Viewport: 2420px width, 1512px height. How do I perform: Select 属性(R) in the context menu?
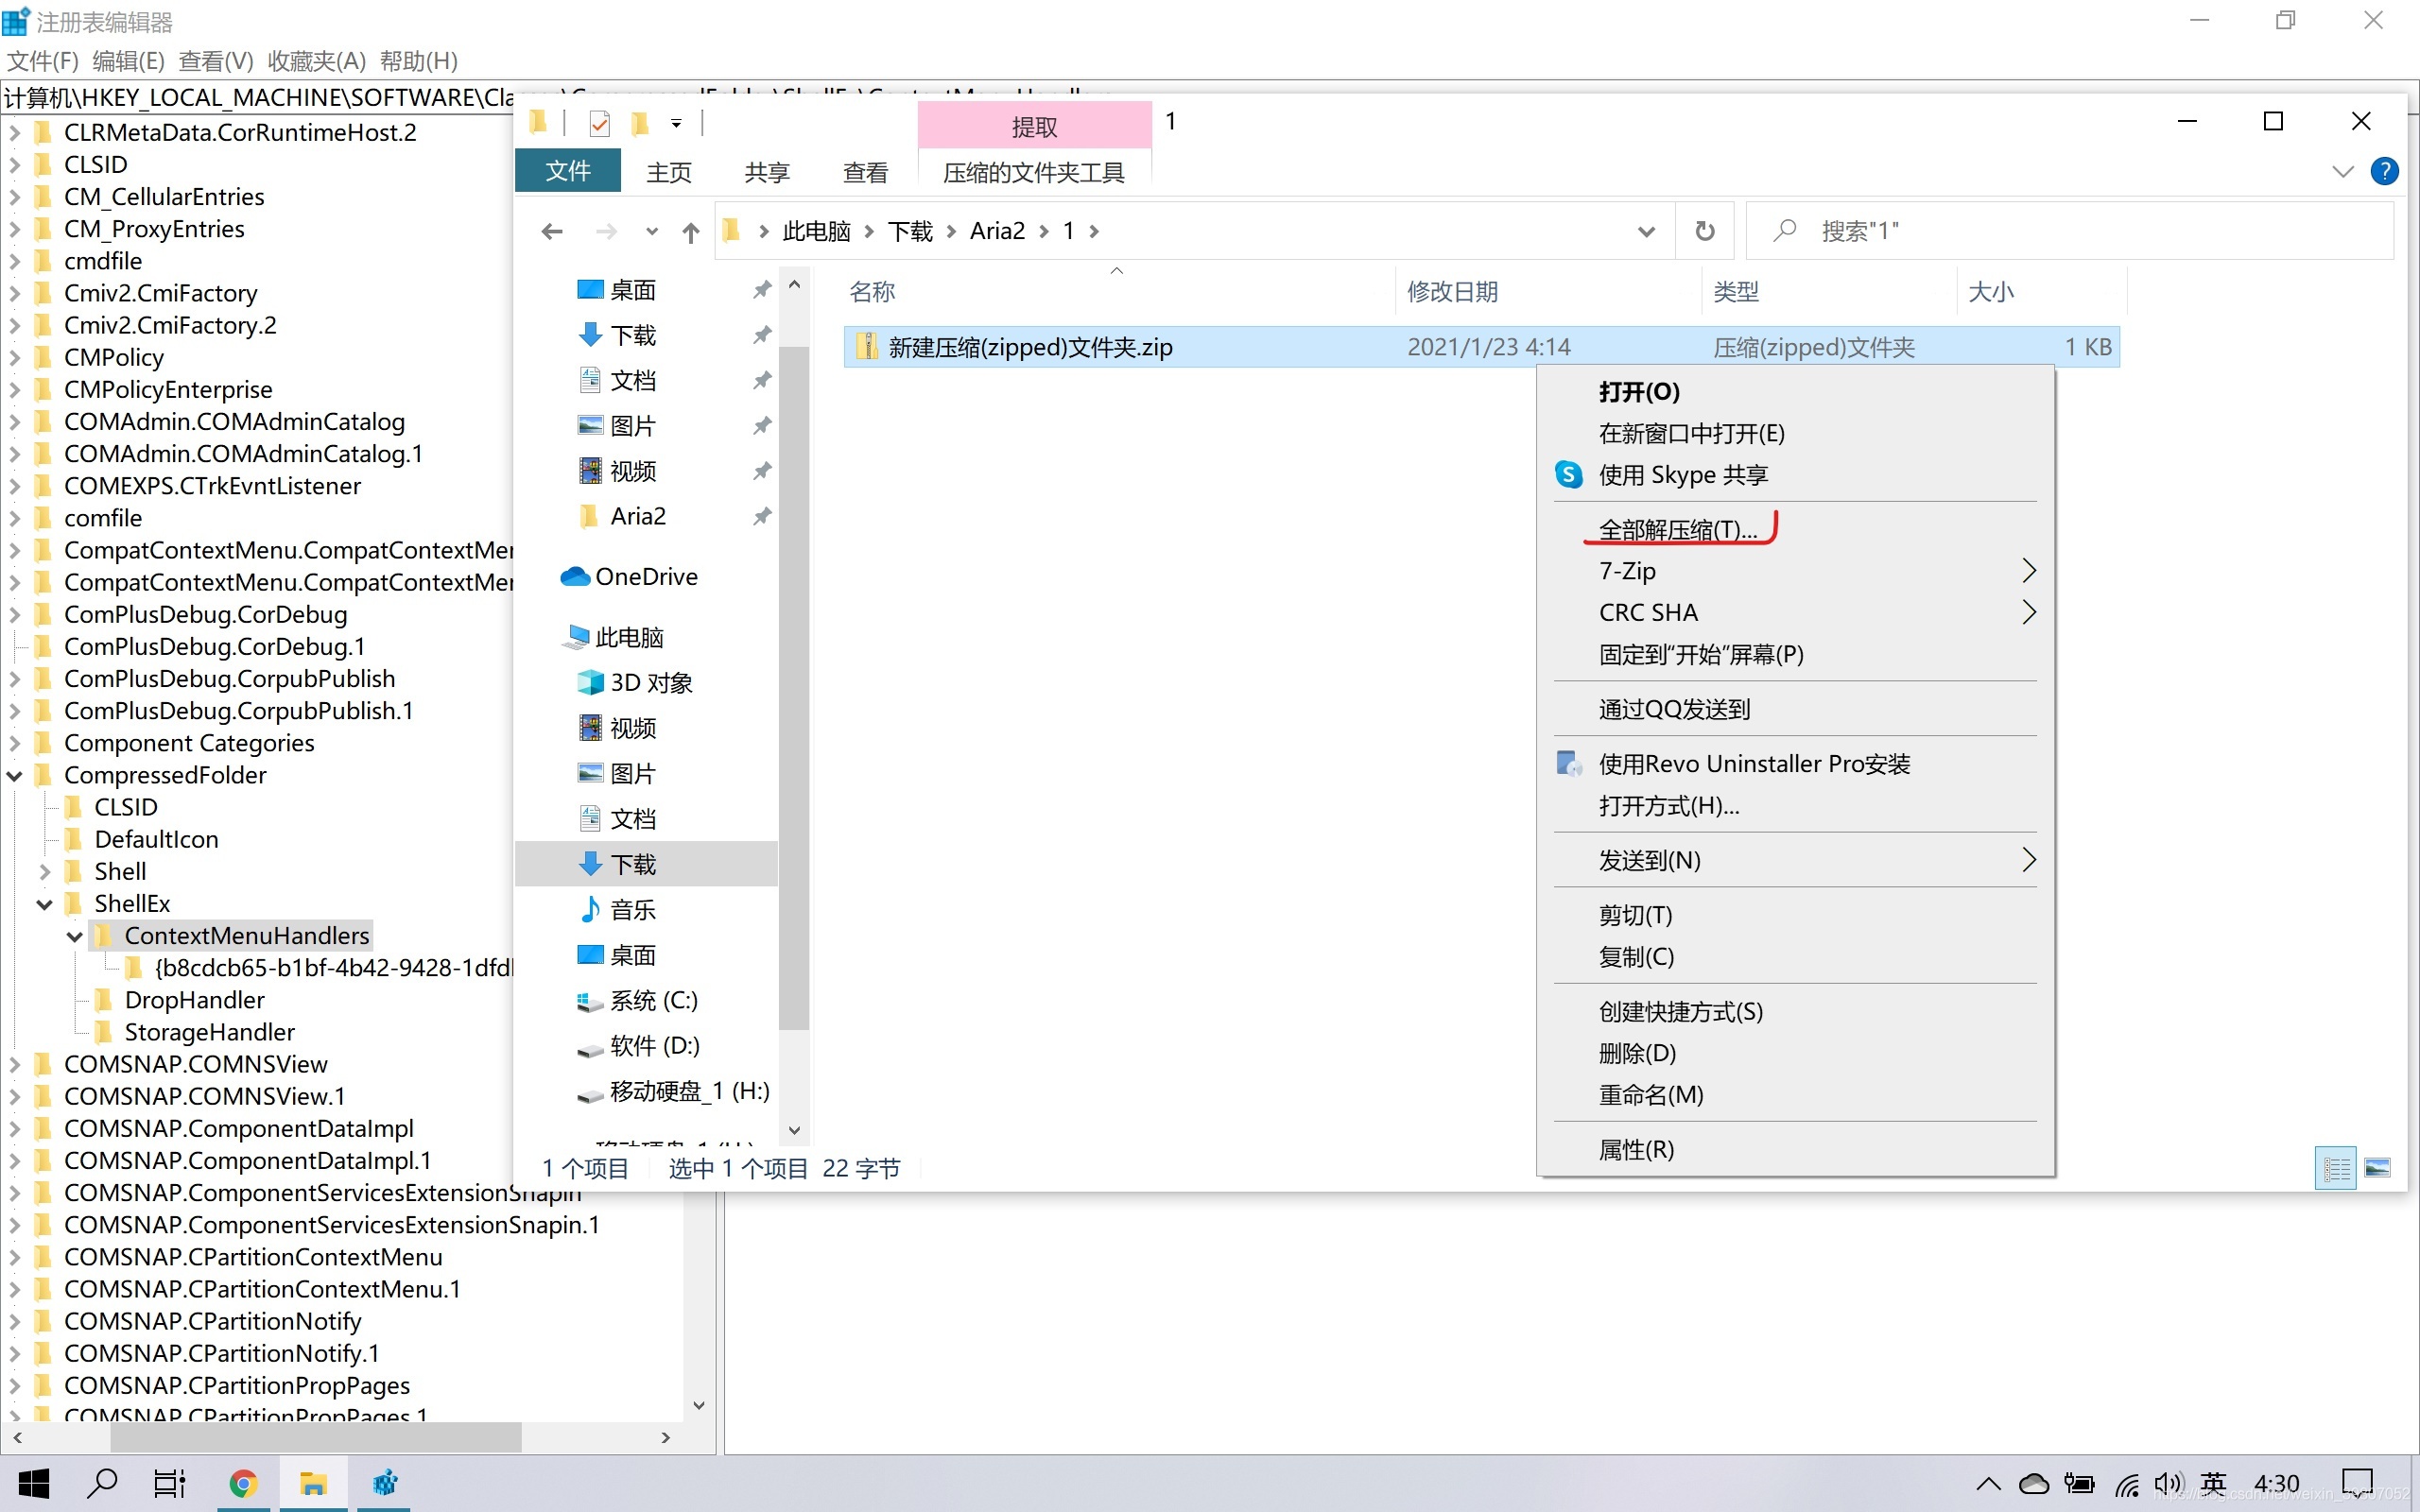point(1636,1150)
